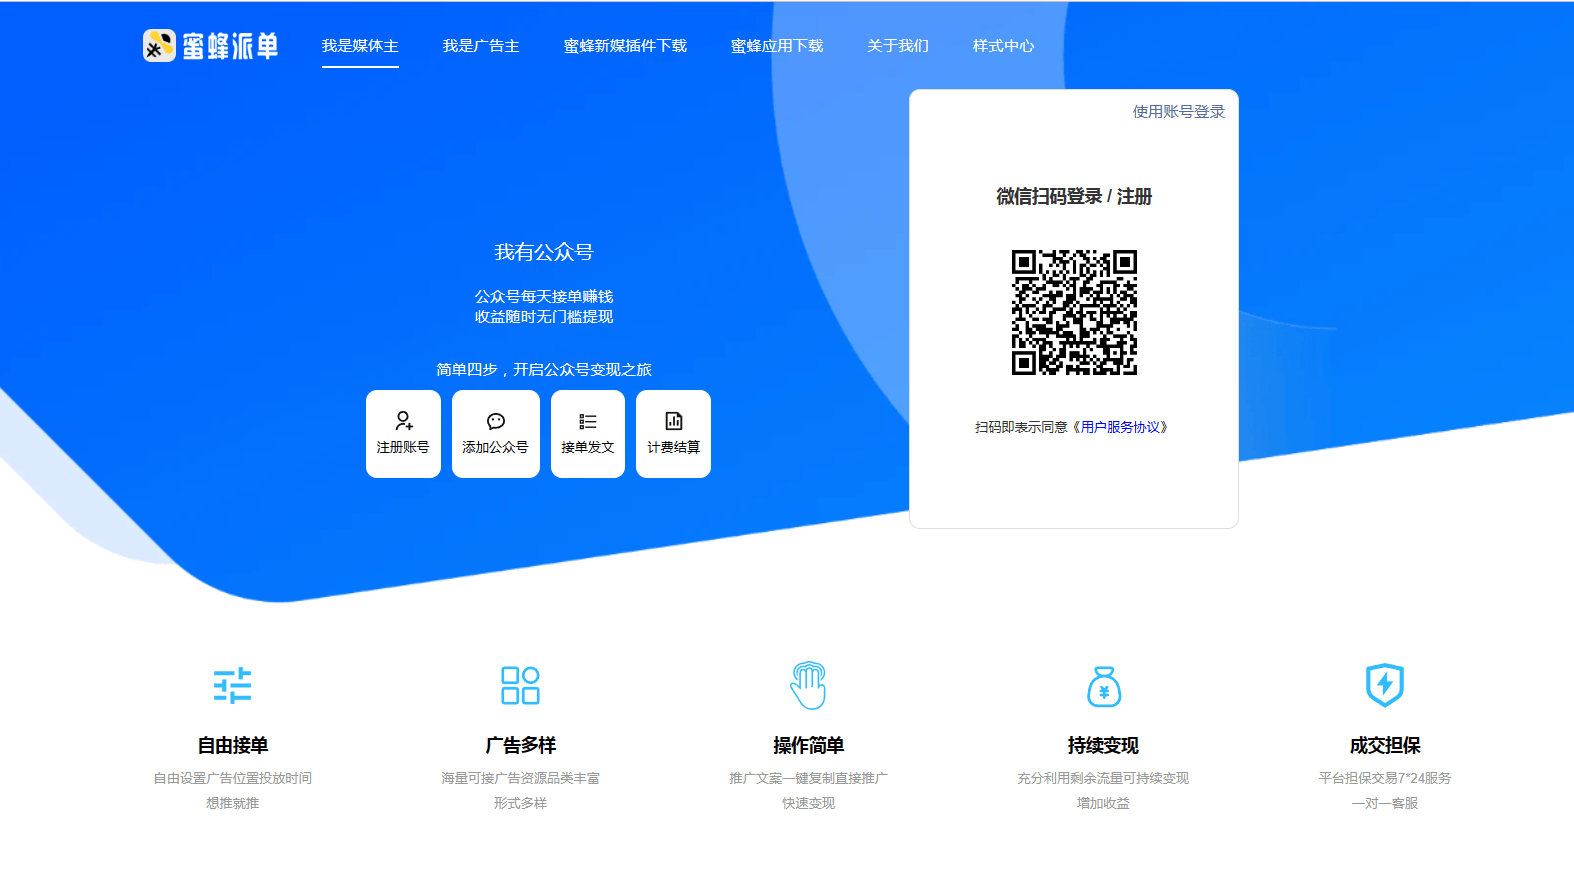Viewport: 1574px width, 886px height.
Task: Click the 添加公众号 step card
Action: [x=496, y=434]
